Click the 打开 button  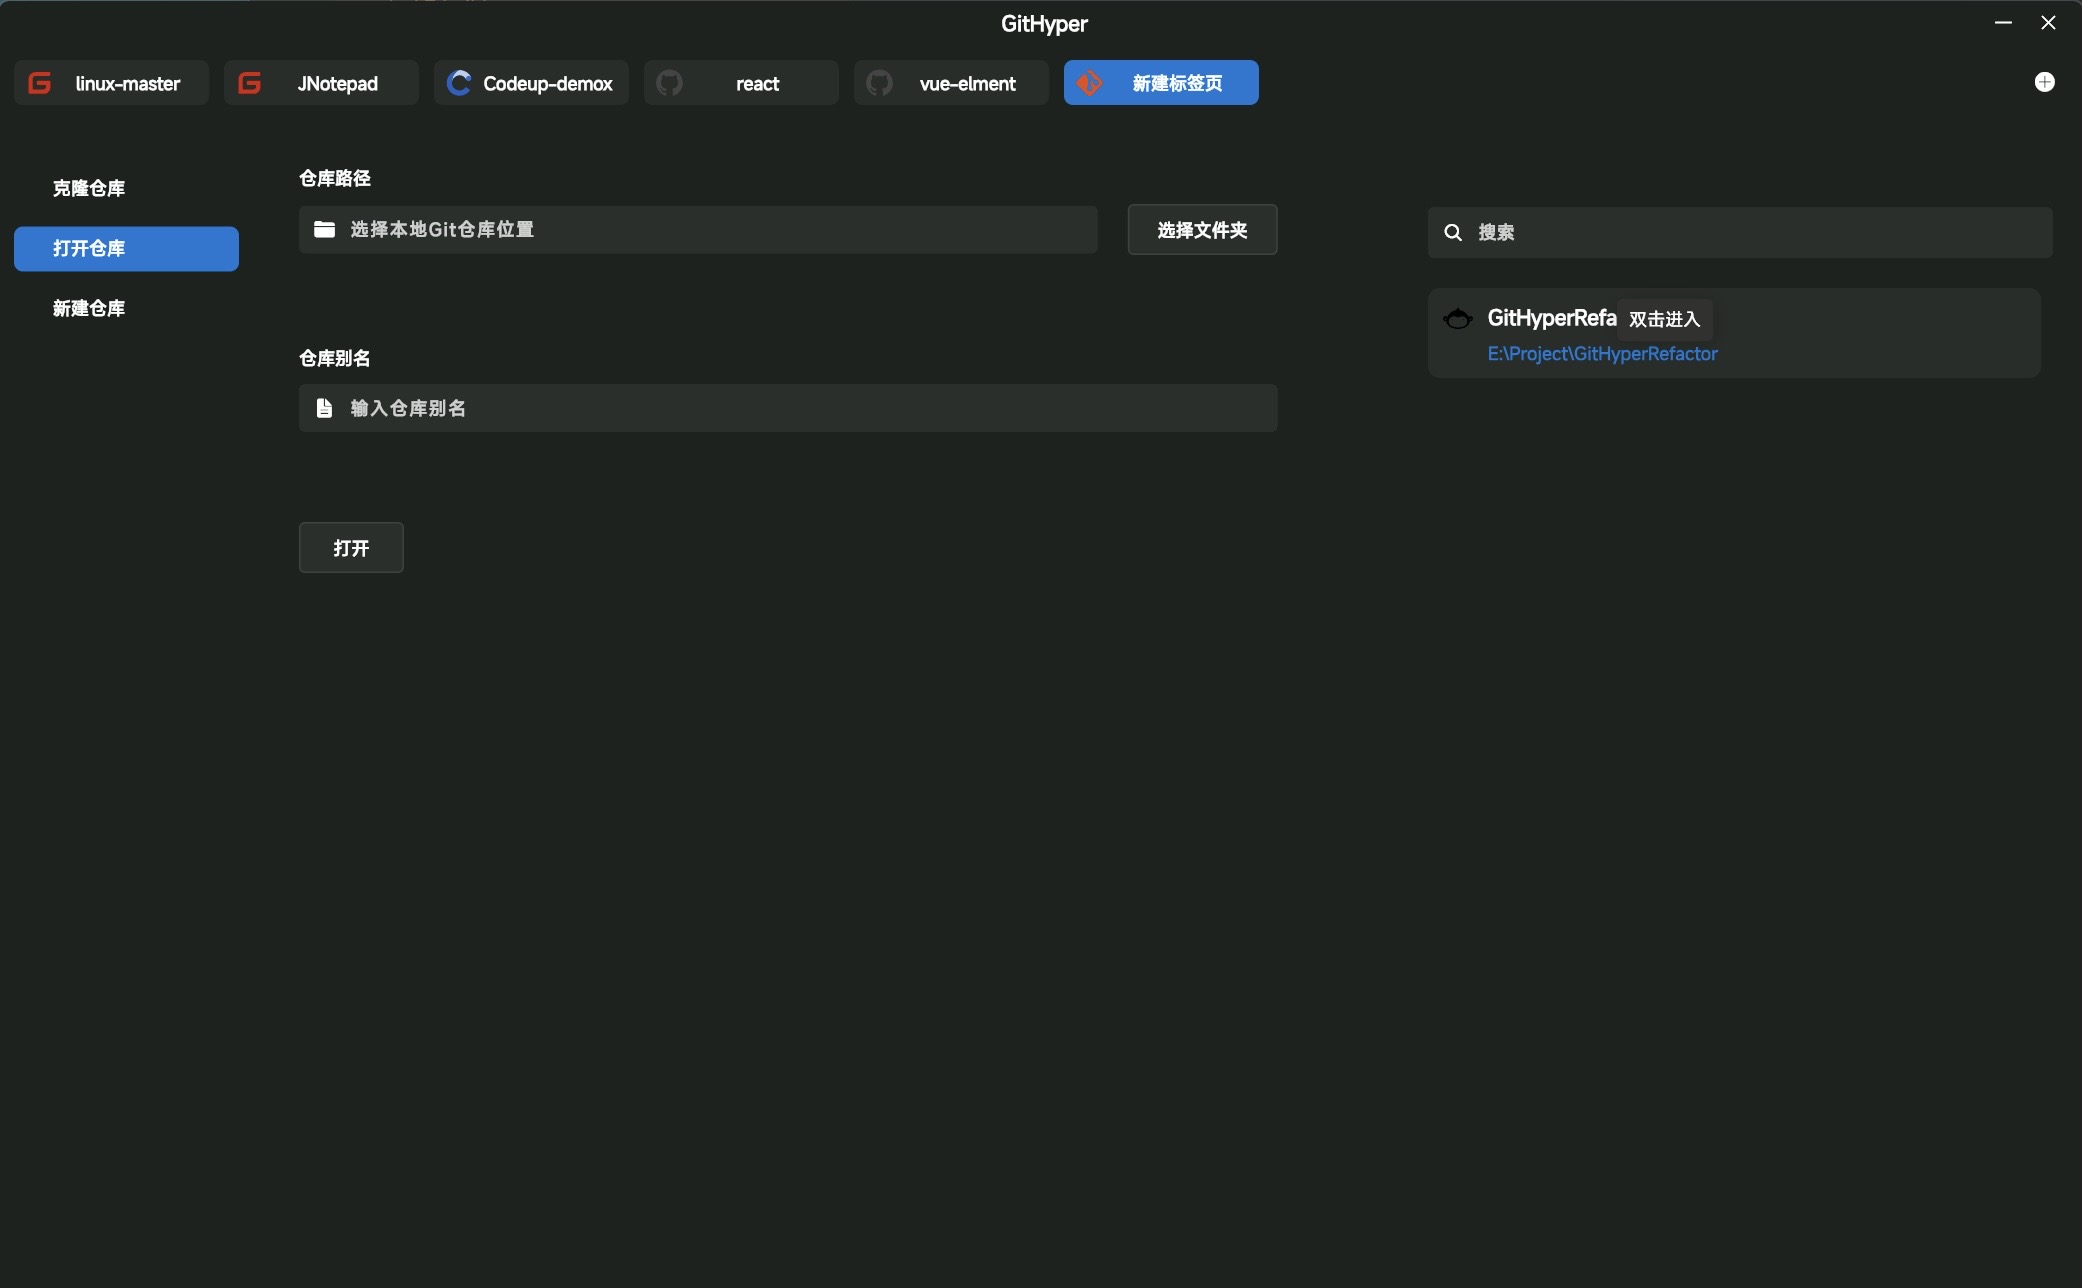coord(351,548)
